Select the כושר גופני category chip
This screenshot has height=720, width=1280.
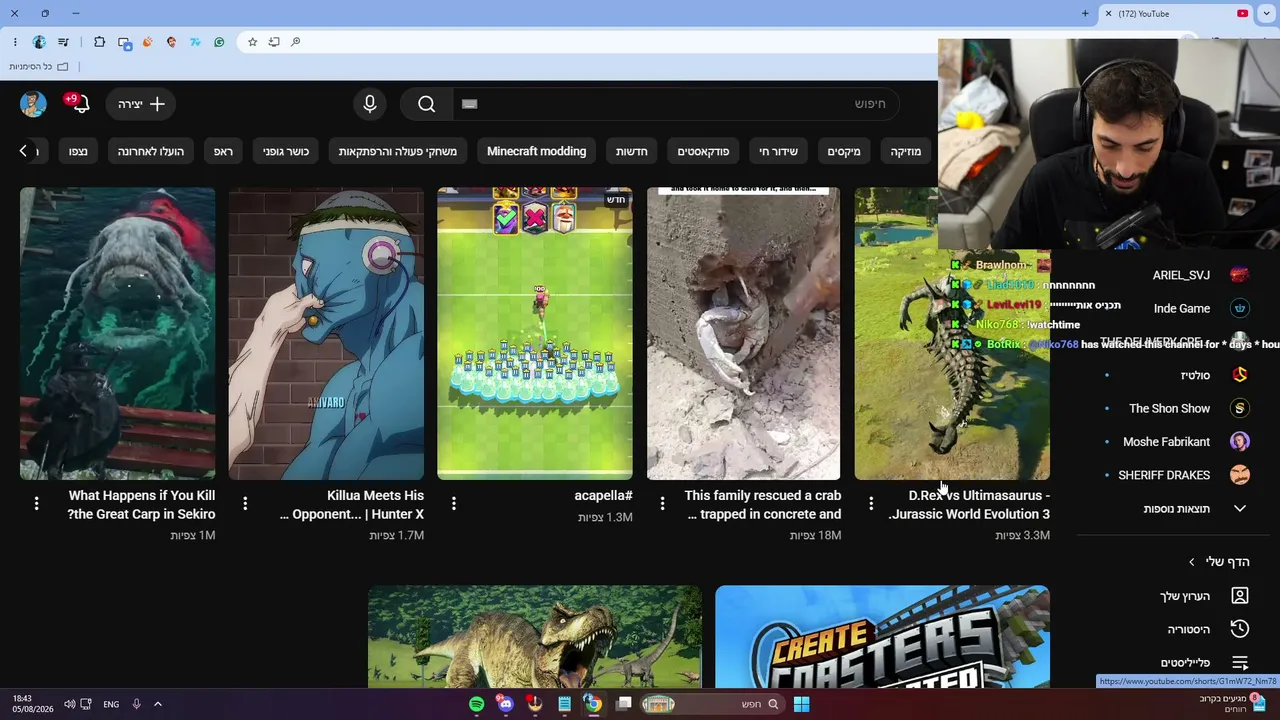286,151
